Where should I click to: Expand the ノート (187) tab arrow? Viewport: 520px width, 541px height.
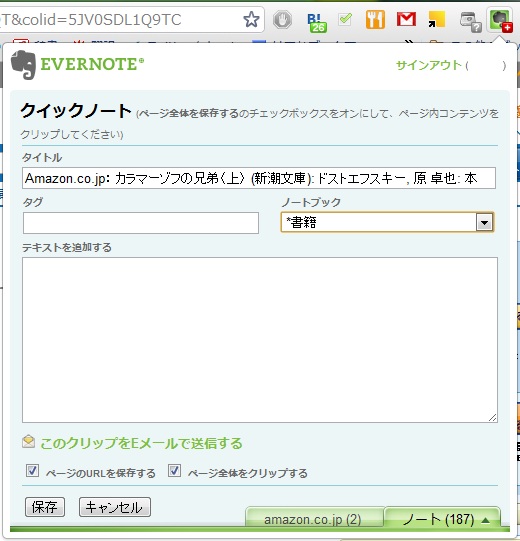(x=485, y=520)
